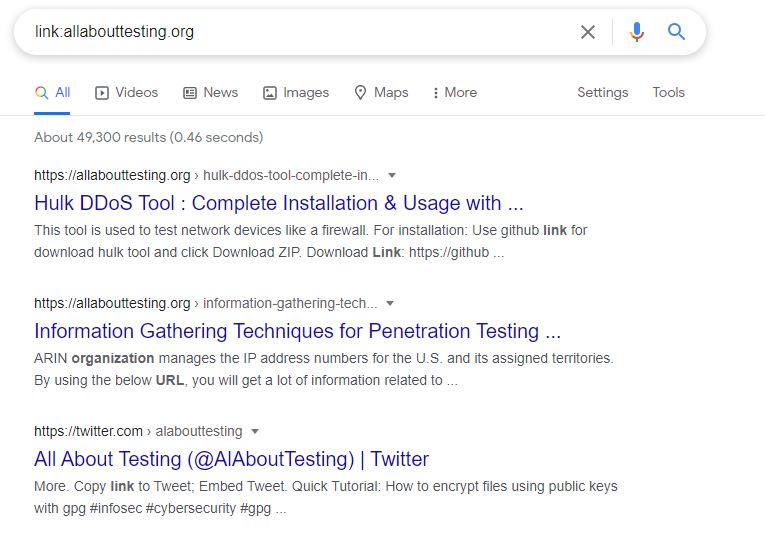
Task: Click the snippet starting 'This tool is used to test'
Action: click(x=310, y=241)
